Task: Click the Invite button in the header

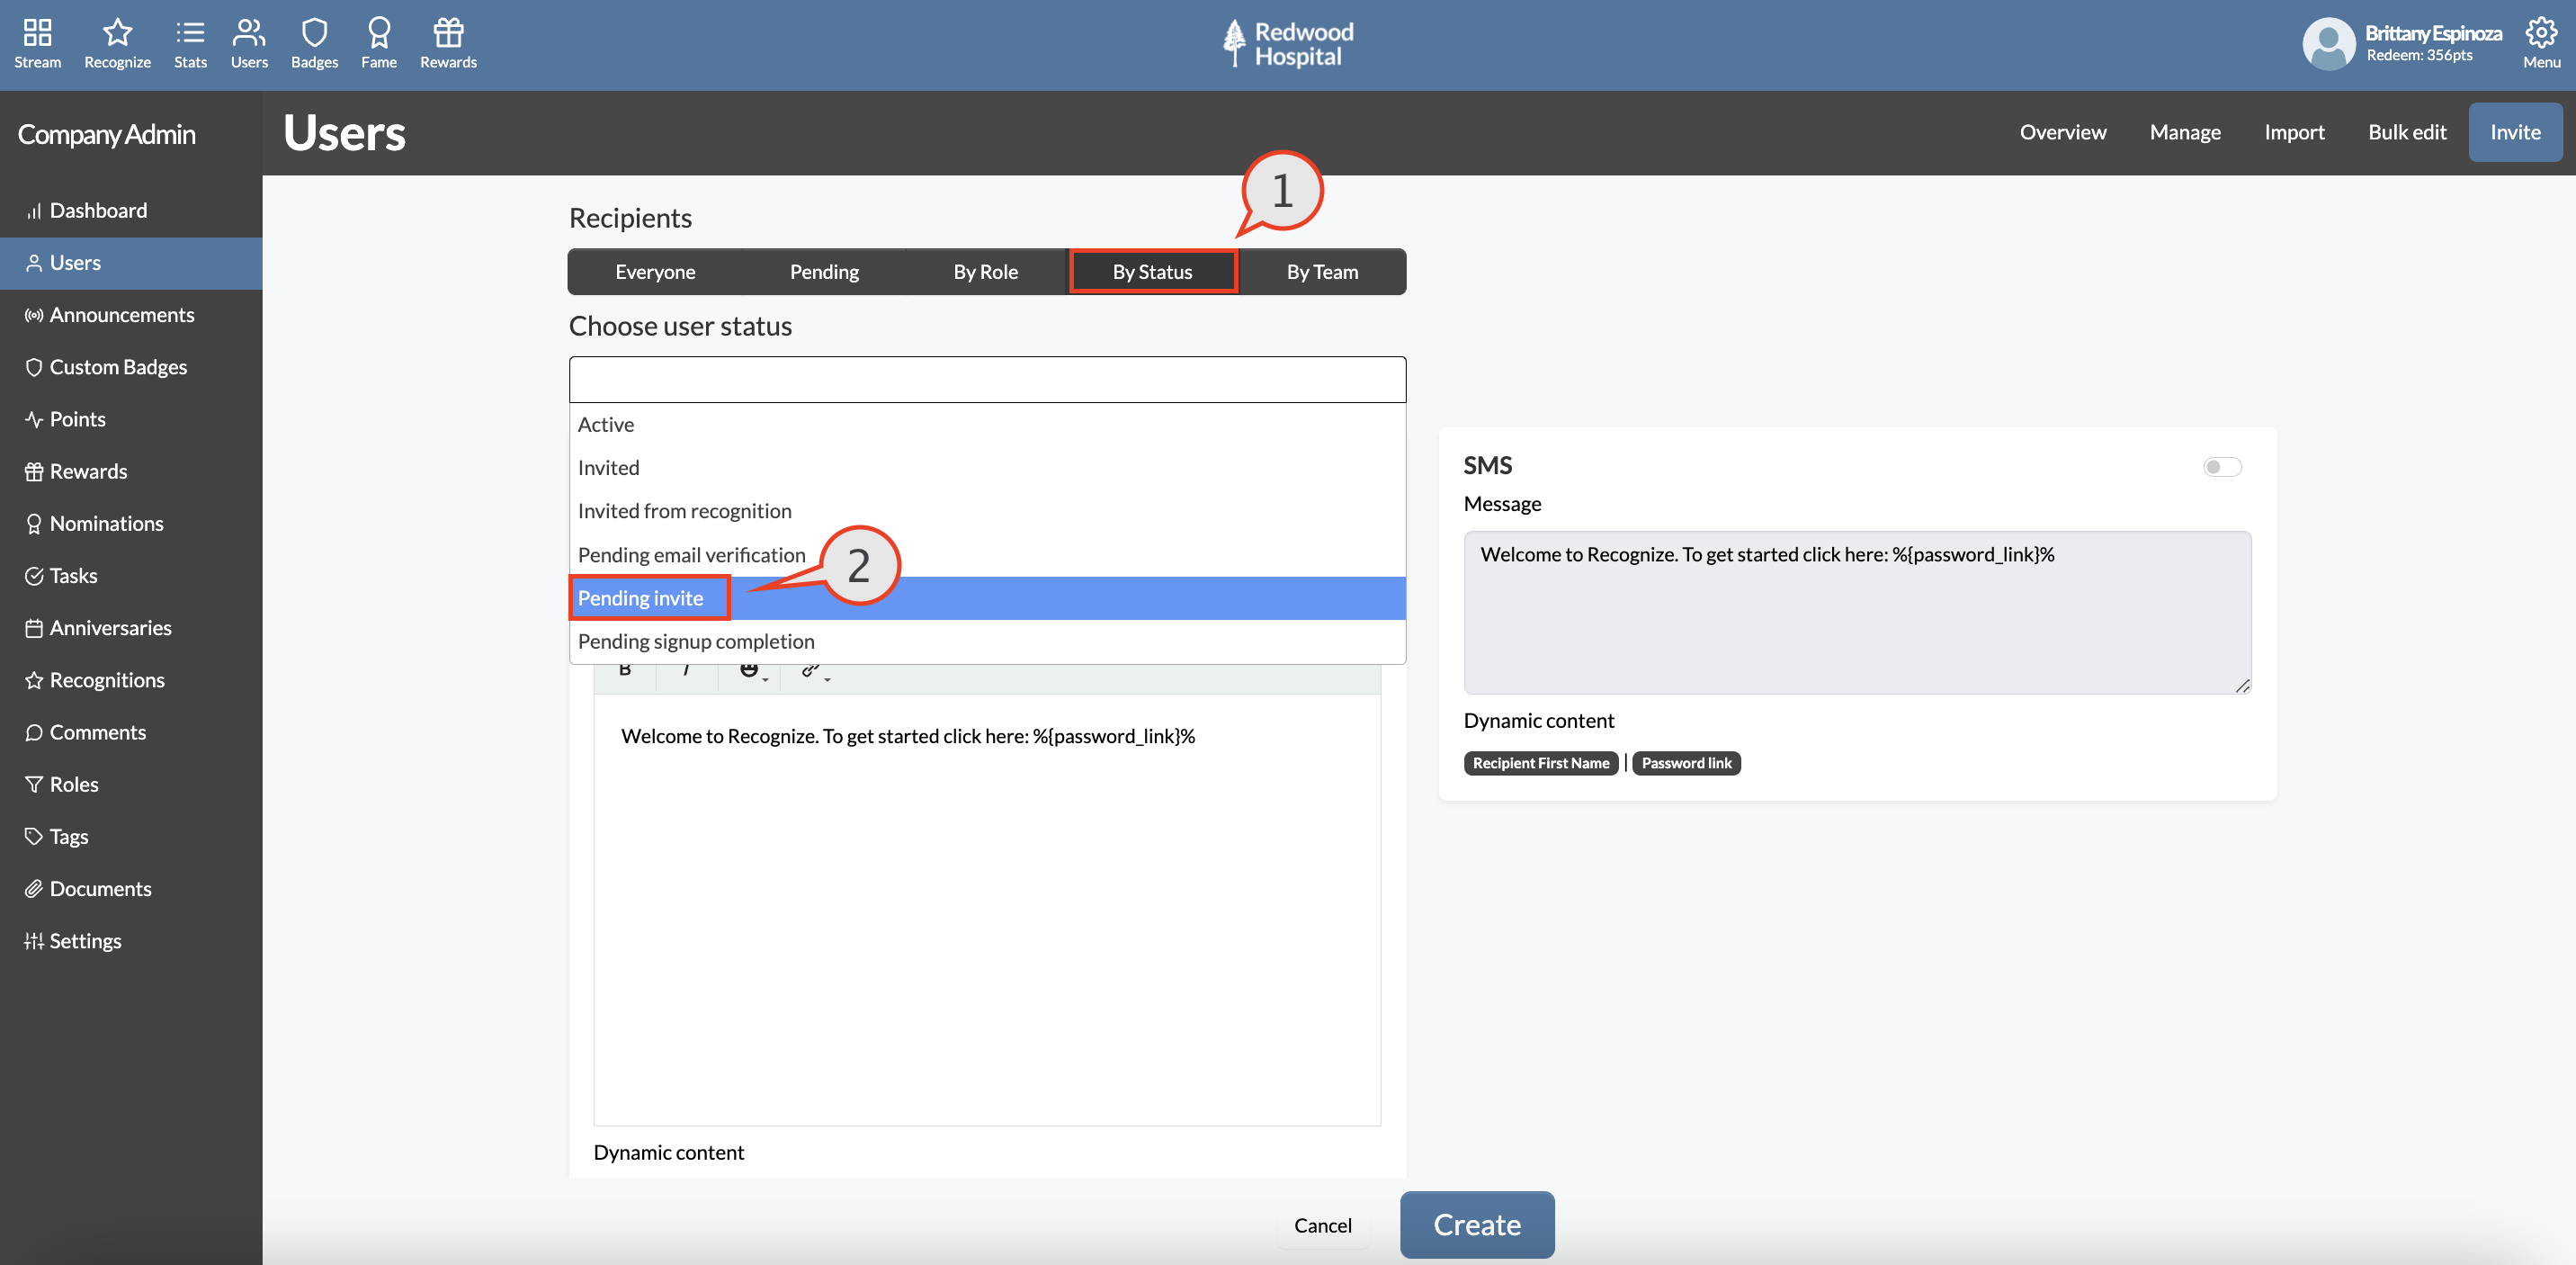Action: pos(2515,132)
